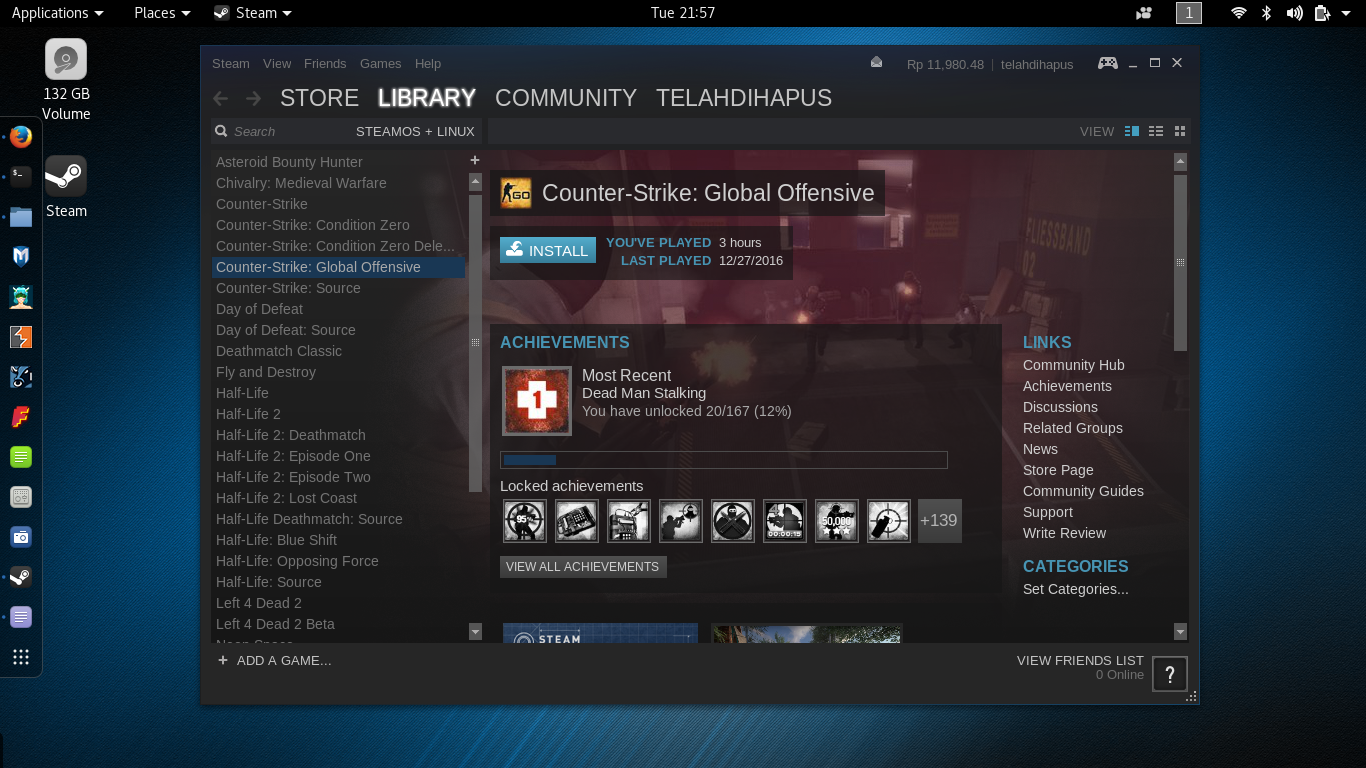Screen dimensions: 1366x768
Task: Open the TELAHDIHAPUS profile tab
Action: click(x=744, y=98)
